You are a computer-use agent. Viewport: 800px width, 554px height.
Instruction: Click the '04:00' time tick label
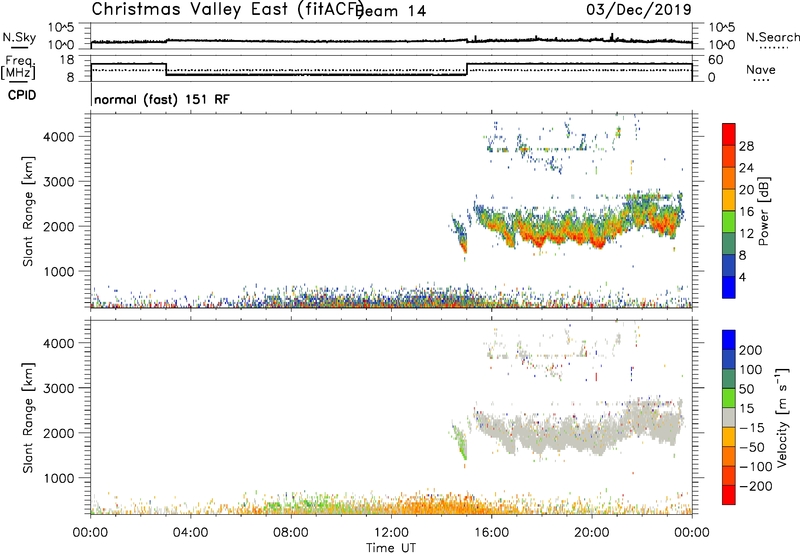click(x=190, y=533)
